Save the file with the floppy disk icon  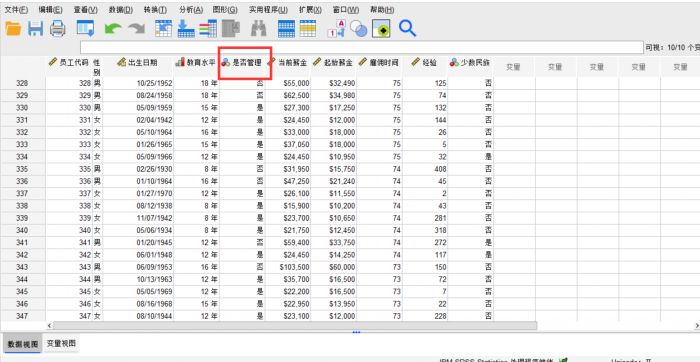36,29
